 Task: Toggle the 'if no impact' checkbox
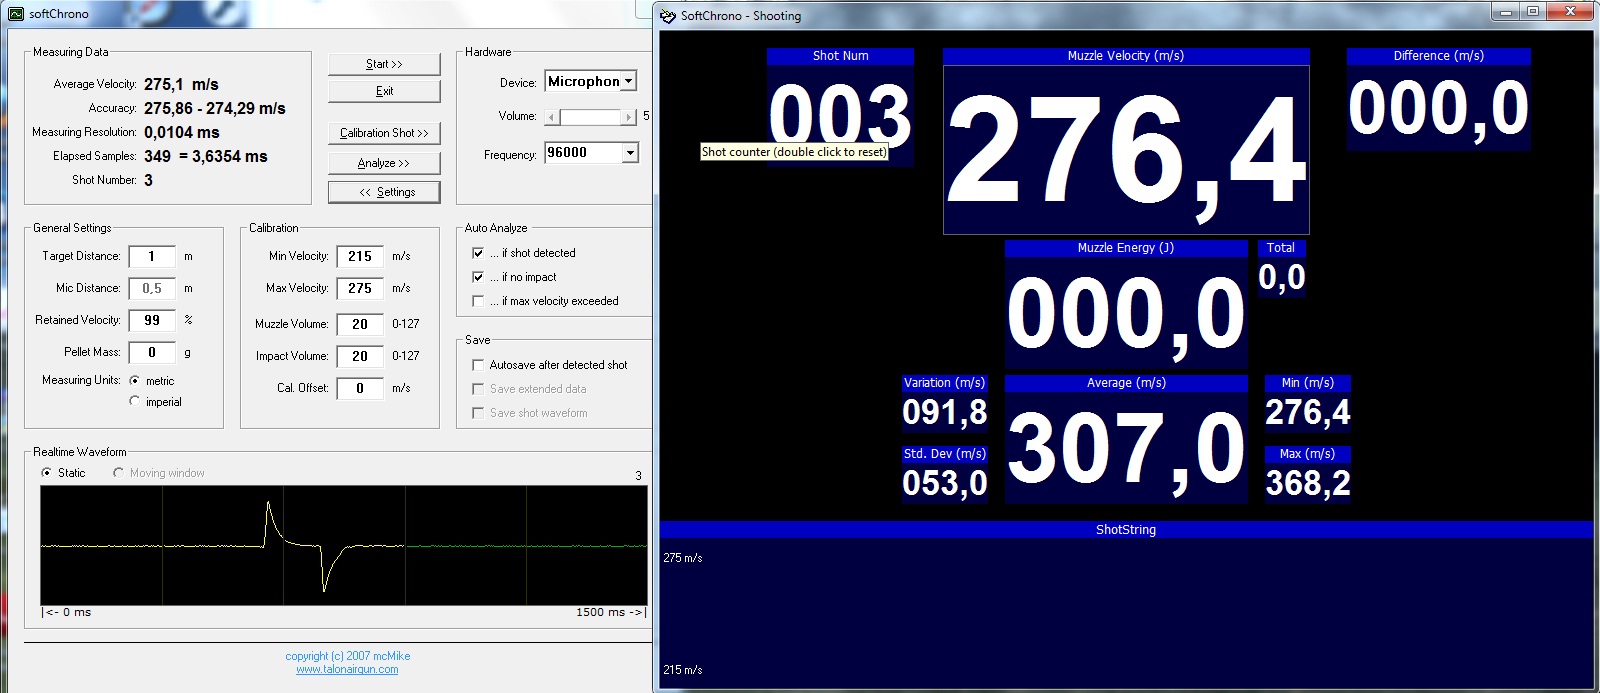tap(478, 277)
